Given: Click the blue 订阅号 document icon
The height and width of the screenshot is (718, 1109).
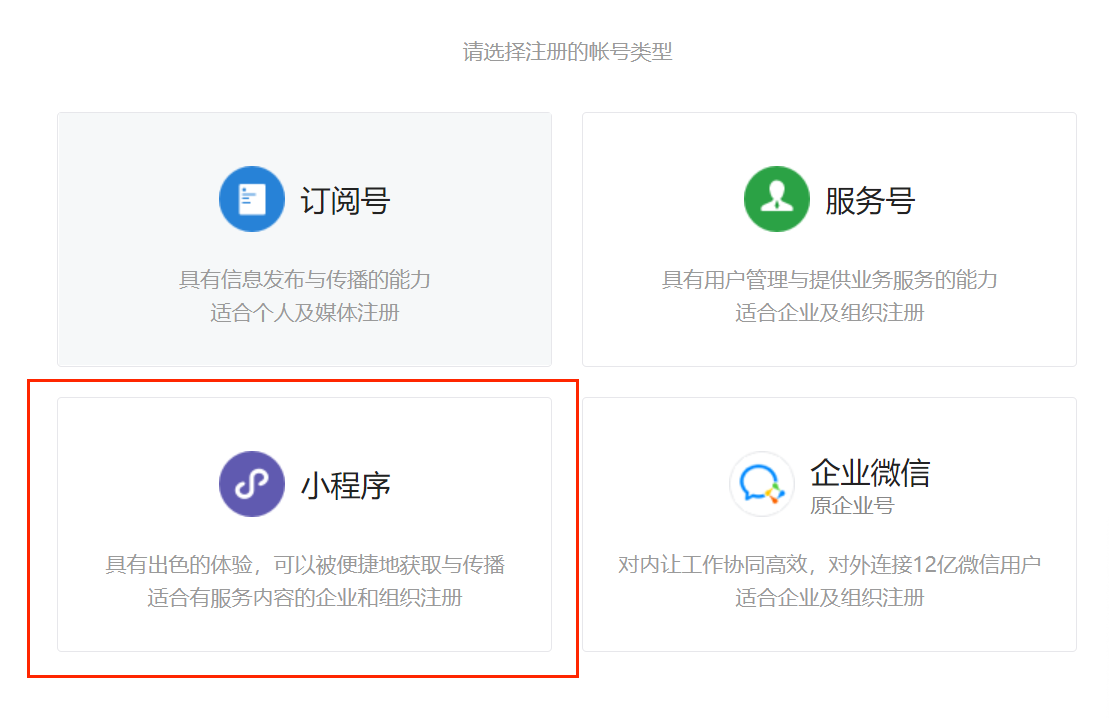Looking at the screenshot, I should point(252,199).
